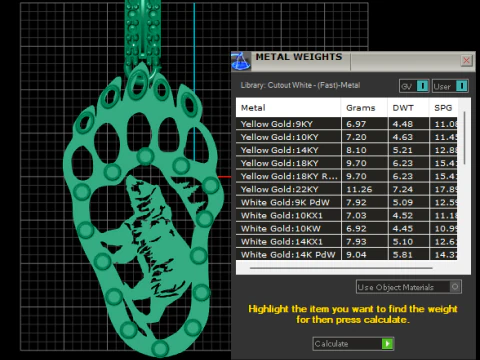480x360 pixels.
Task: Click the 7.24 DWT value
Action: pos(402,189)
